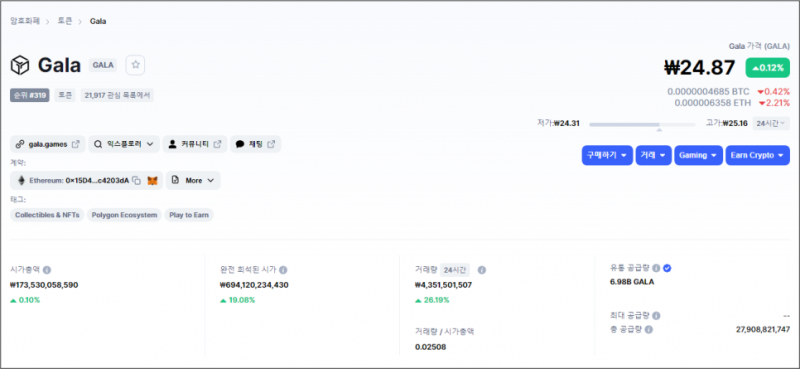
Task: Open the info icon beside 완전 희석된 시가
Action: pos(283,270)
